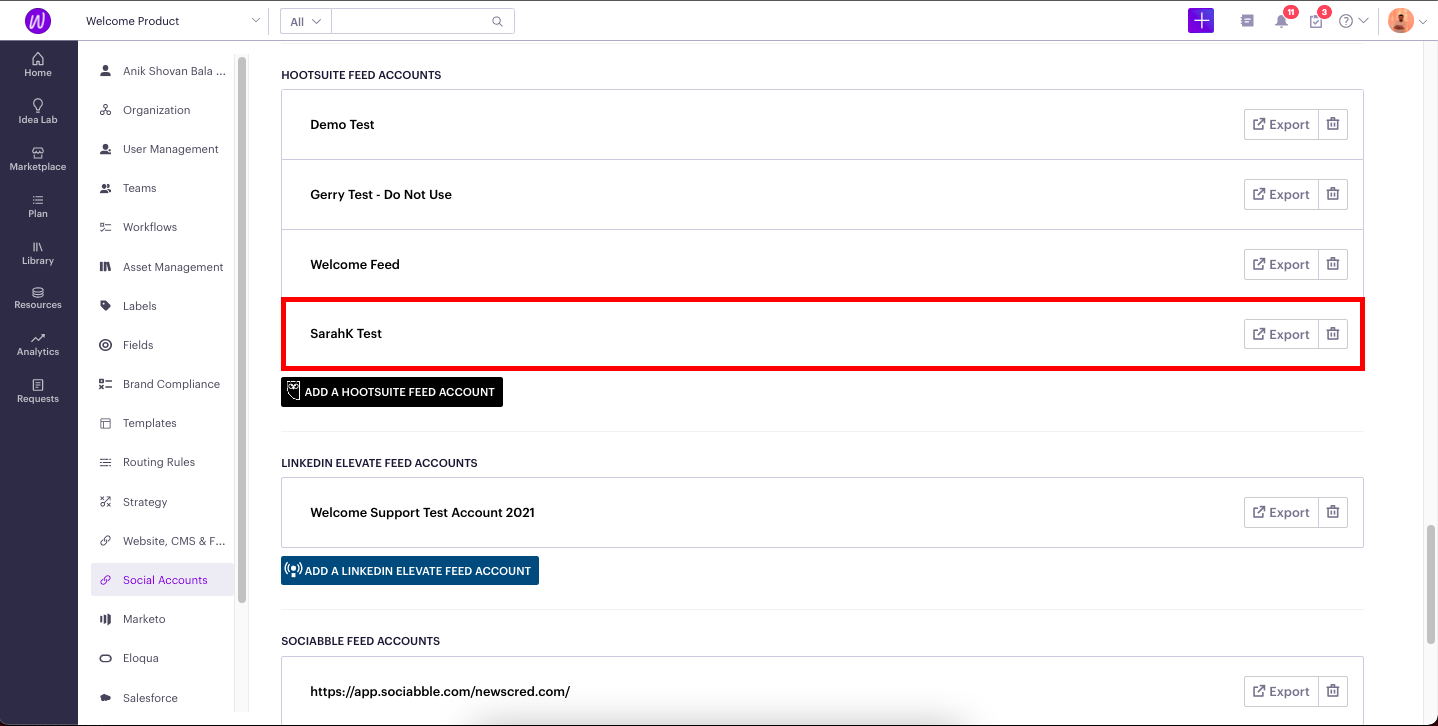
Task: Click the Welcome Feed account name
Action: click(355, 265)
